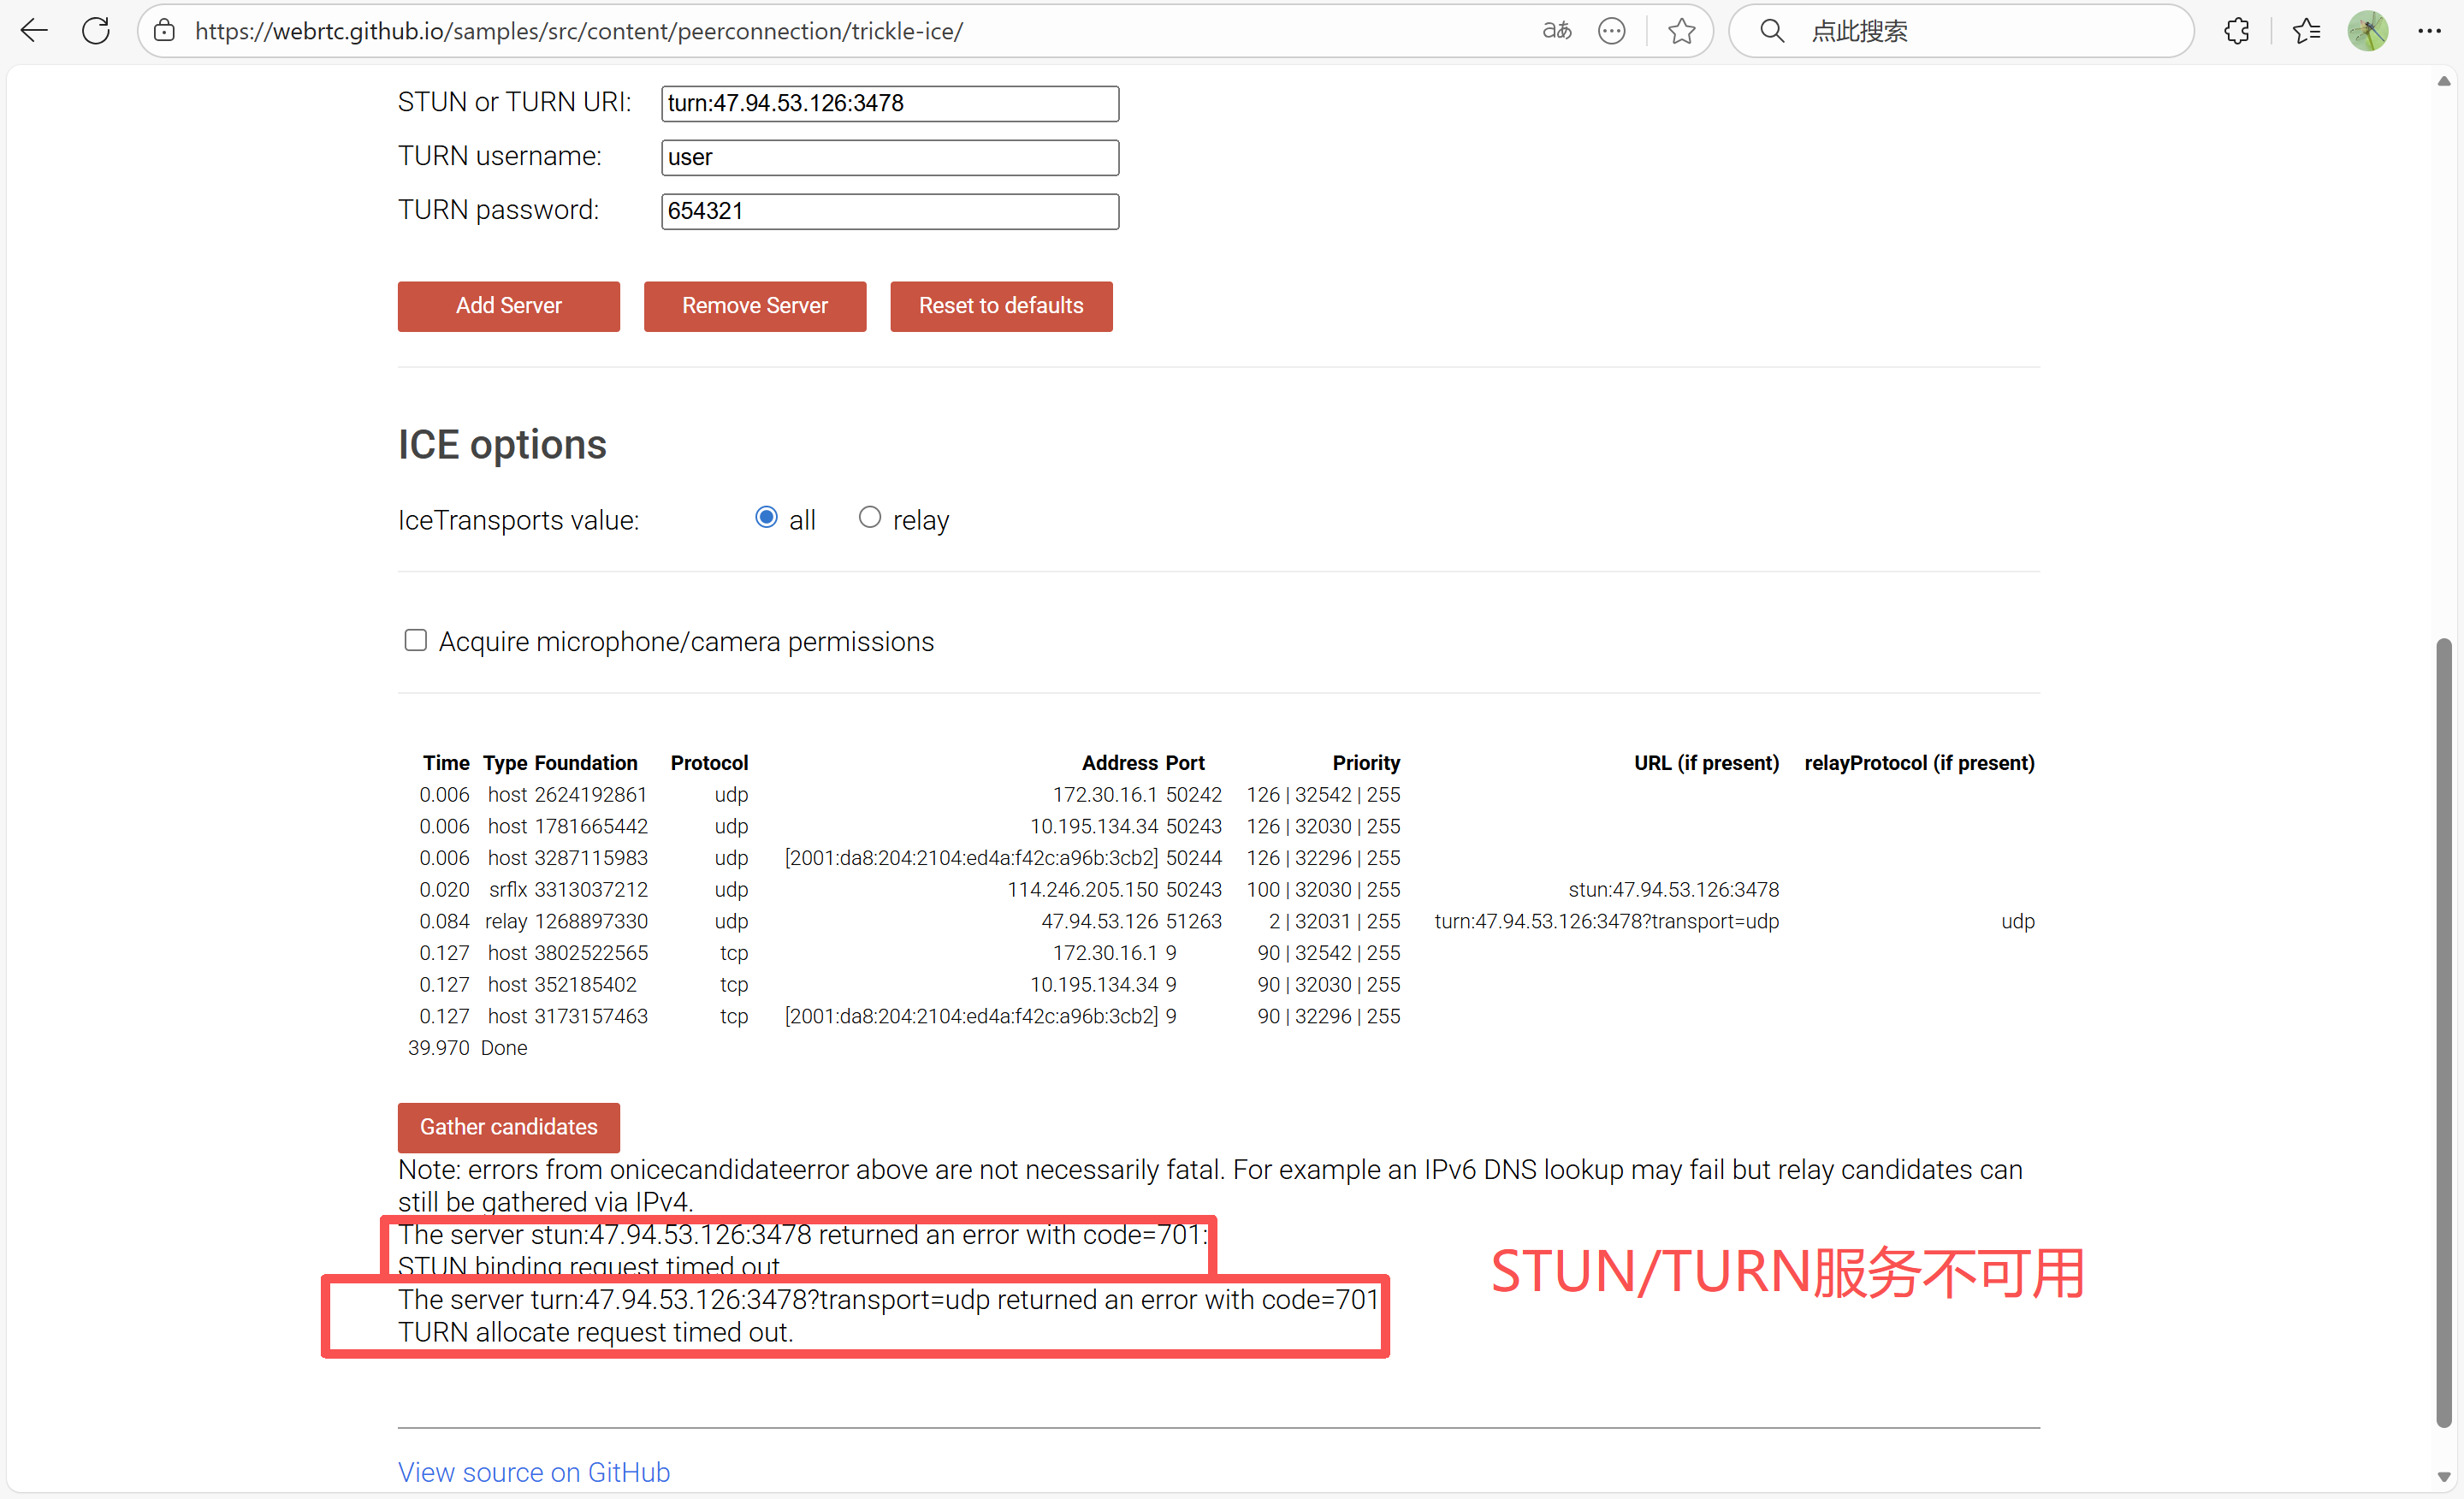This screenshot has height=1499, width=2464.
Task: Open the browser Extensions icon
Action: tap(2236, 30)
